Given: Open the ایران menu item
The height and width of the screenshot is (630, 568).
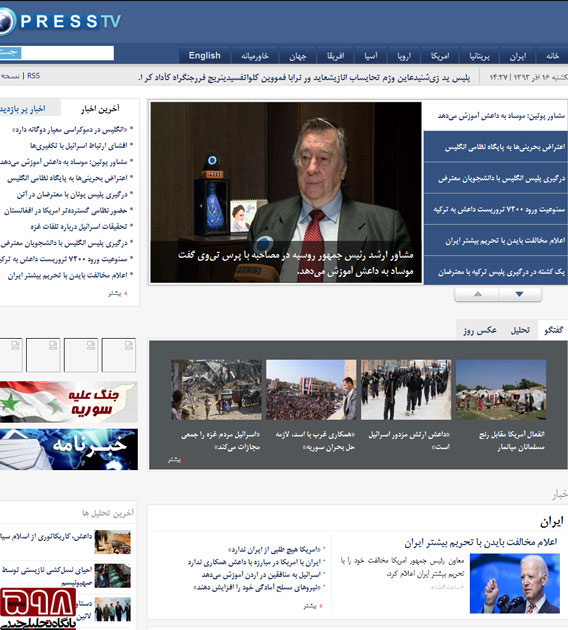Looking at the screenshot, I should click(x=517, y=56).
